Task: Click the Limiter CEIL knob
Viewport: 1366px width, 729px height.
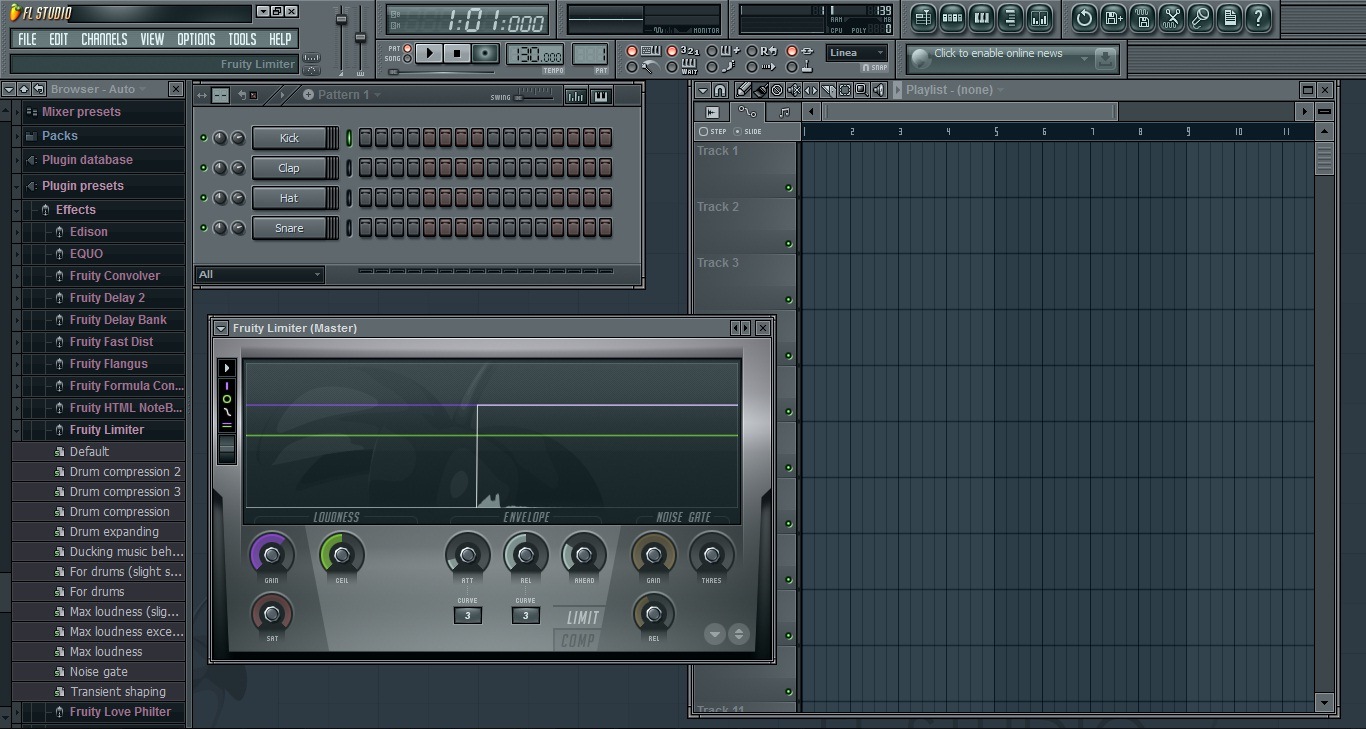Action: click(x=342, y=554)
